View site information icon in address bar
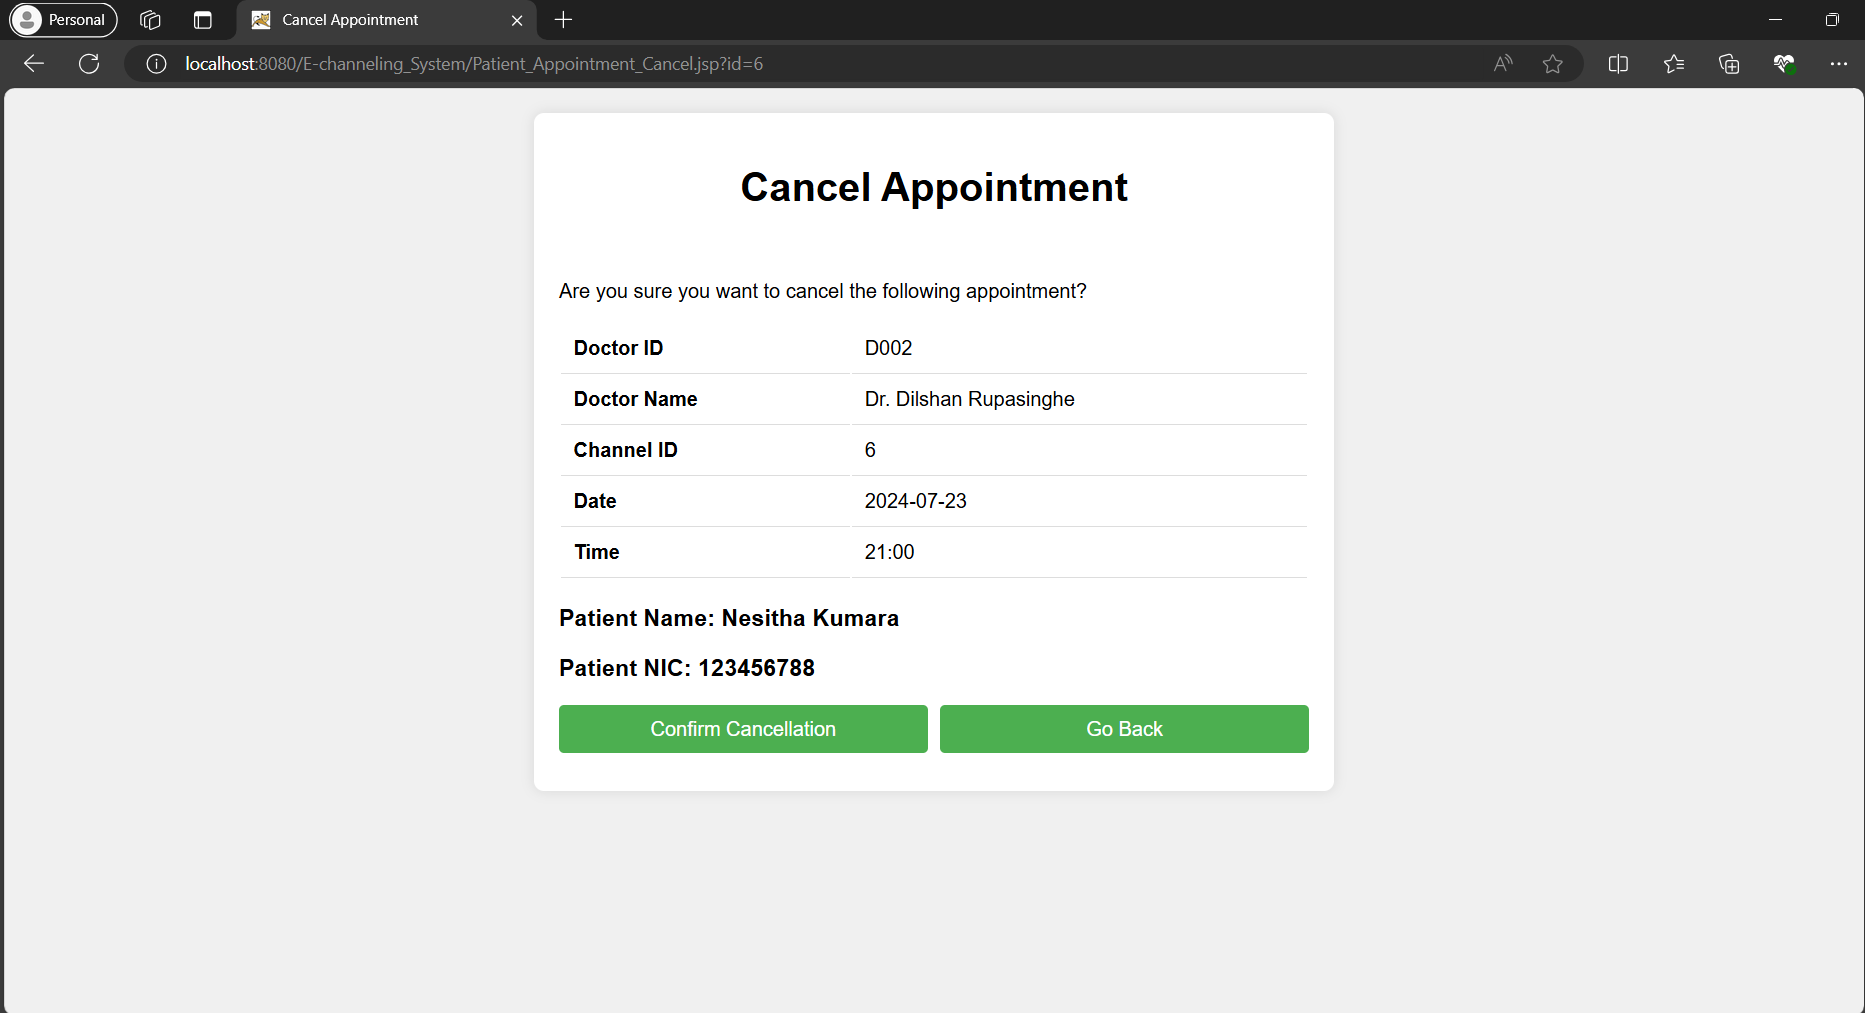The height and width of the screenshot is (1013, 1865). pos(156,64)
